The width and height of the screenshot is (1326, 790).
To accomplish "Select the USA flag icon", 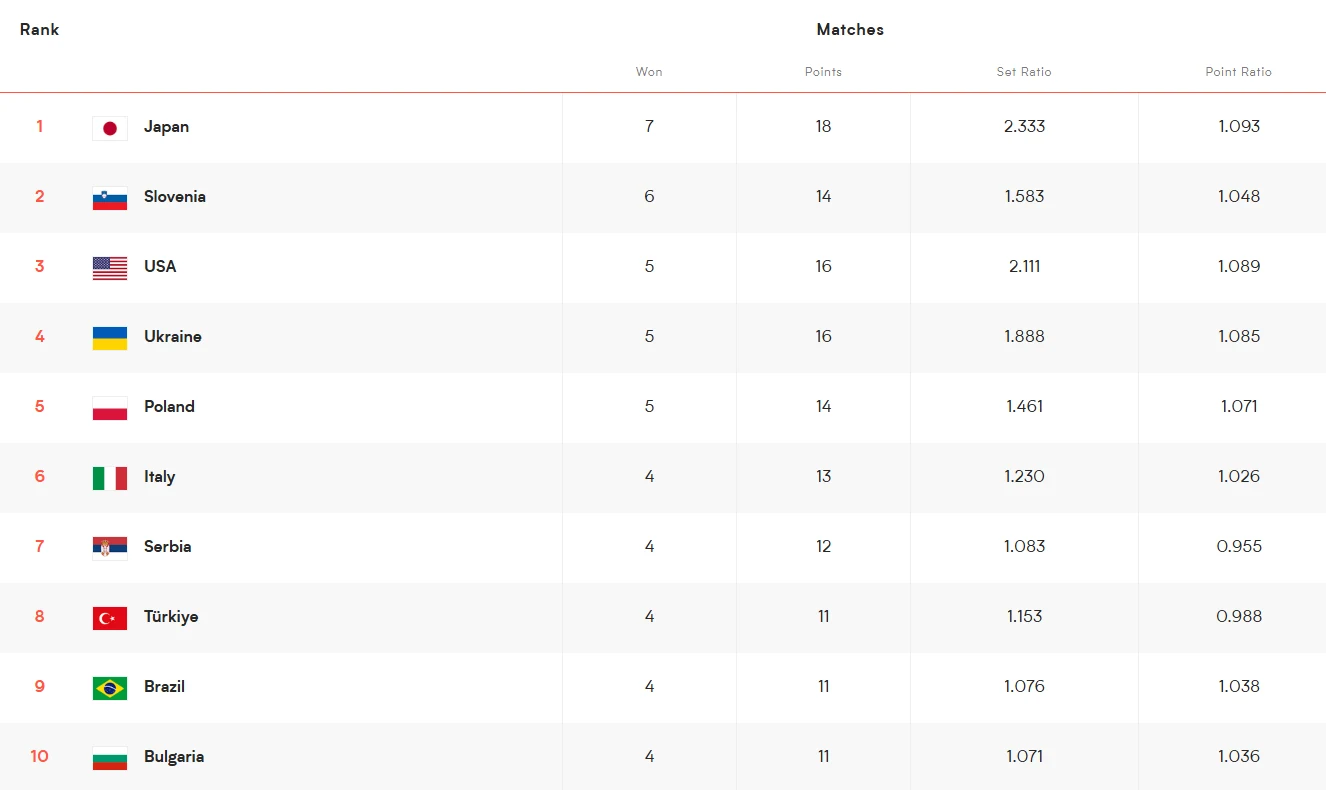I will pyautogui.click(x=110, y=268).
